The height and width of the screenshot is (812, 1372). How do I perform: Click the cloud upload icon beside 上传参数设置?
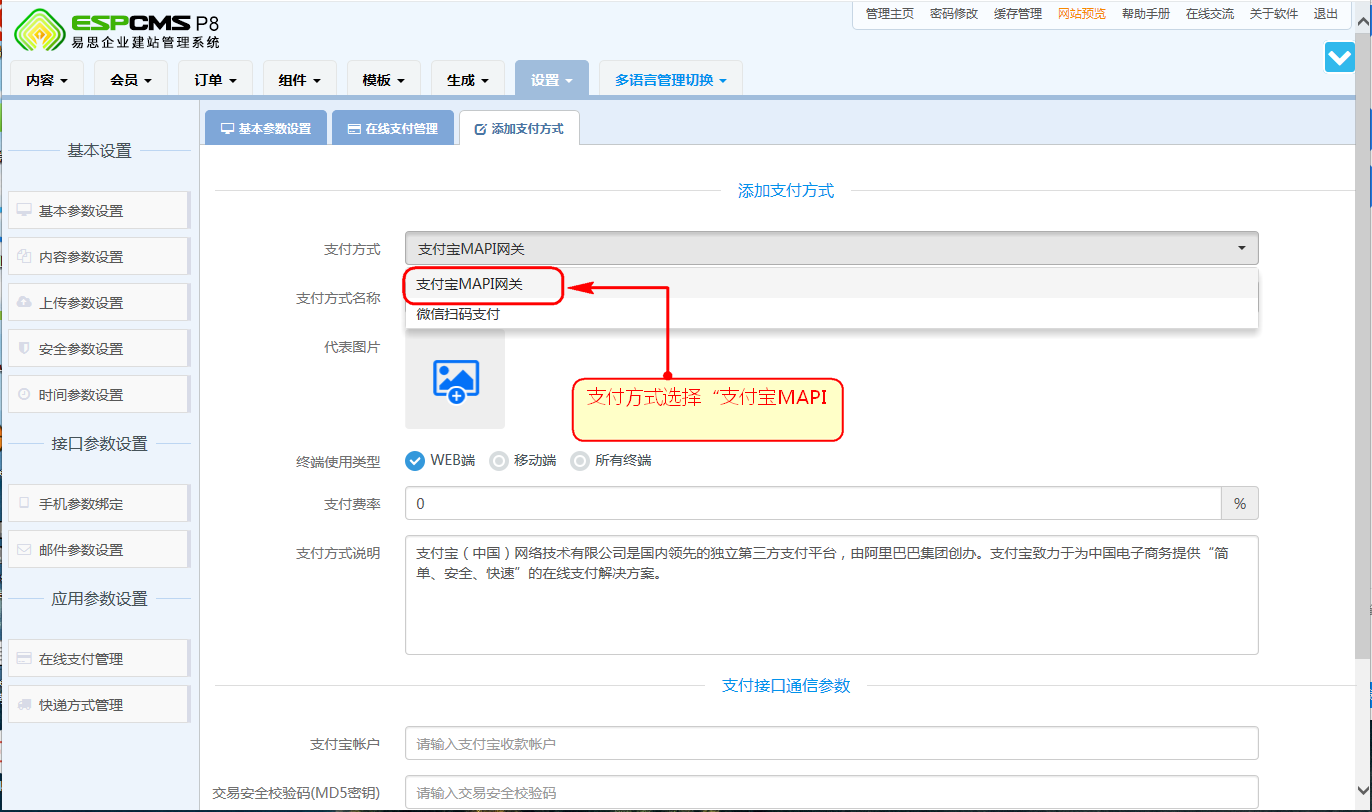[x=24, y=302]
